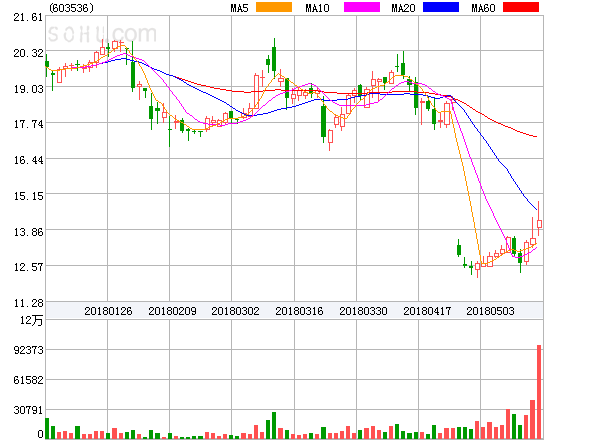This screenshot has width=600, height=440.
Task: Click the stock code (603536)
Action: [x=71, y=8]
